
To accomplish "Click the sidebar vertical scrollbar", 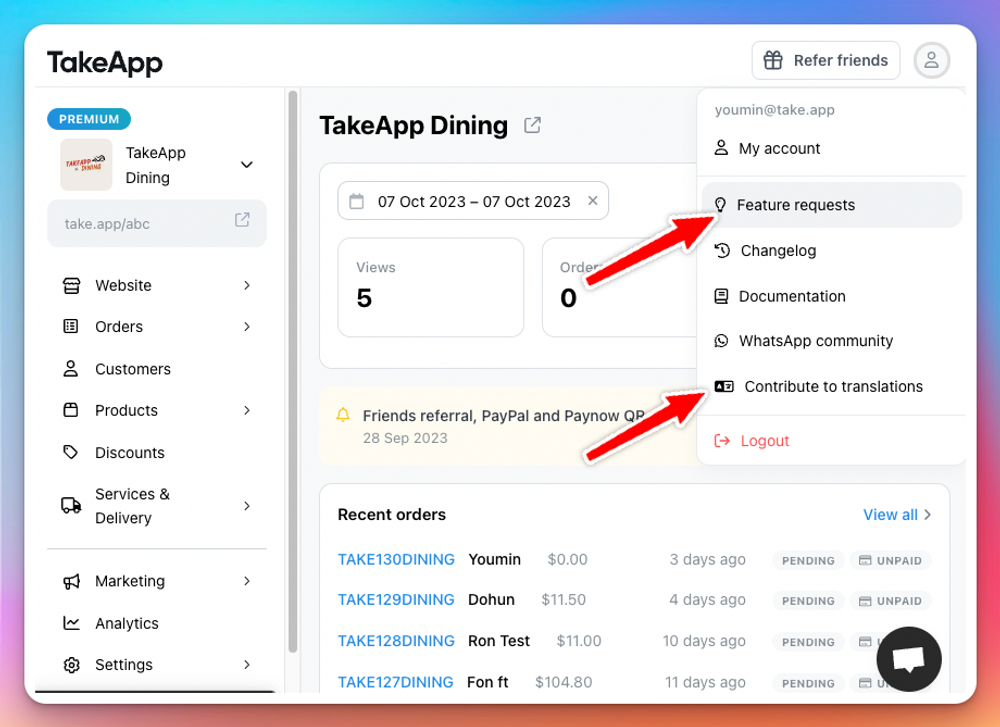I will tap(293, 372).
